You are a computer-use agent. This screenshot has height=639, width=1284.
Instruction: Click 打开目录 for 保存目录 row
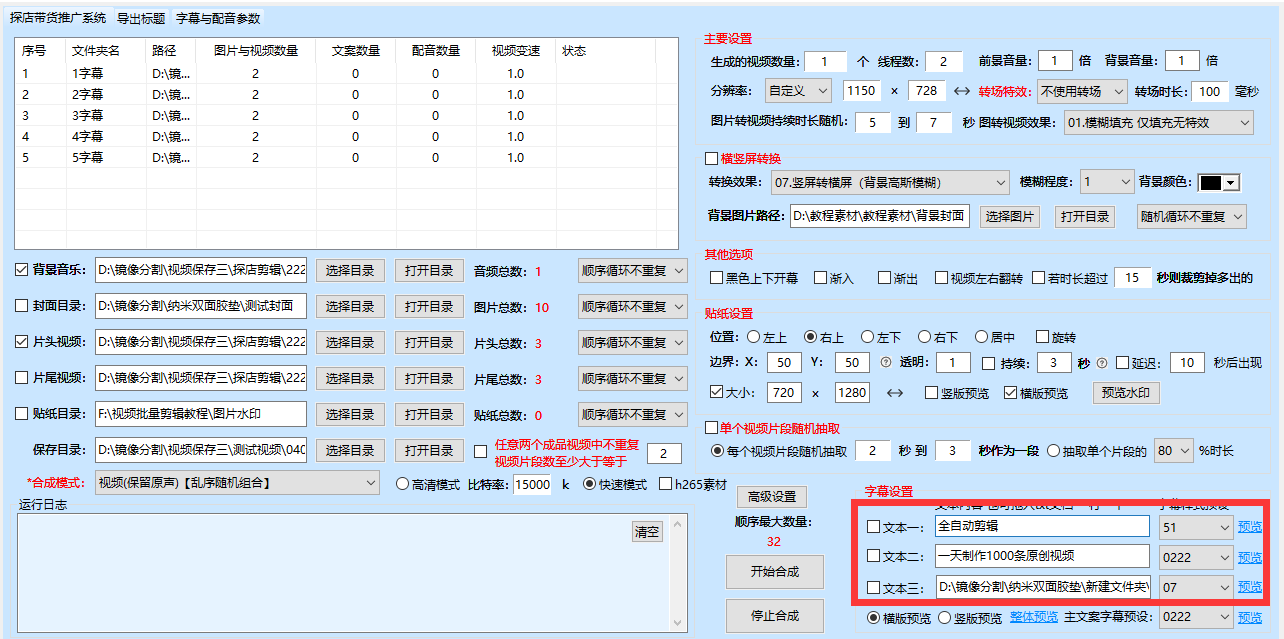tap(429, 450)
